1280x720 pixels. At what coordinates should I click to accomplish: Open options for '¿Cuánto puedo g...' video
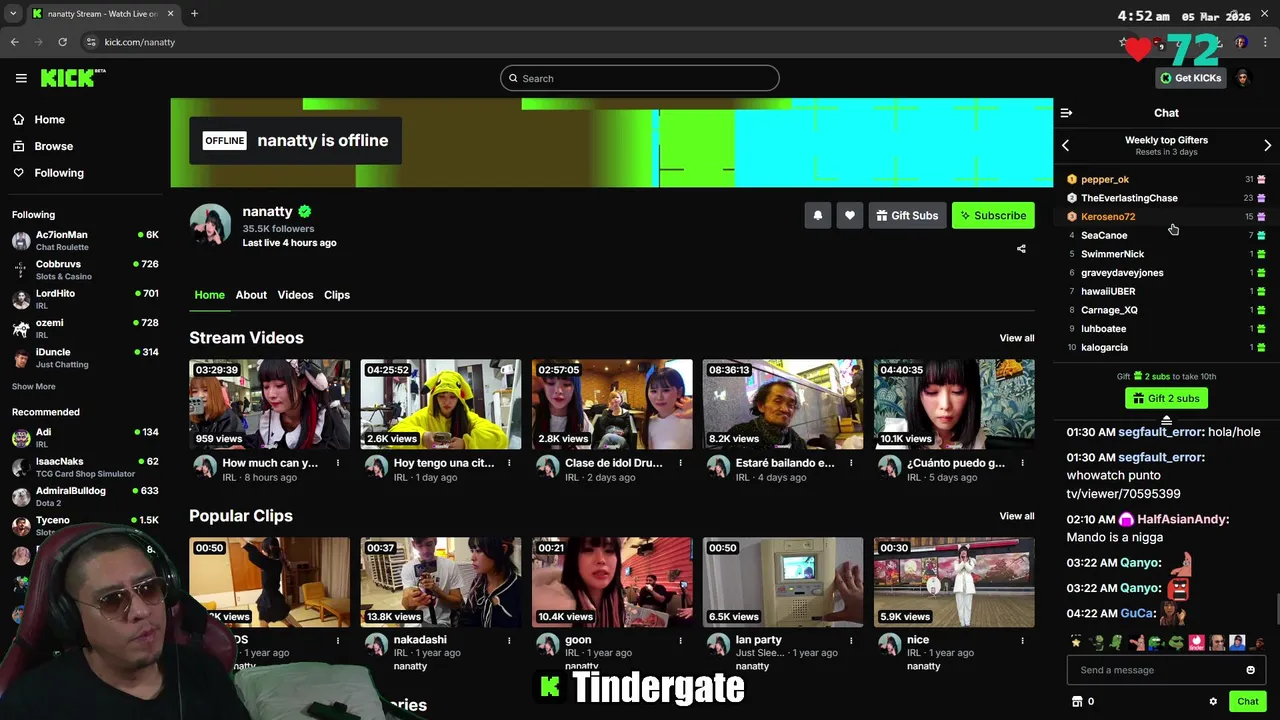coord(1022,463)
